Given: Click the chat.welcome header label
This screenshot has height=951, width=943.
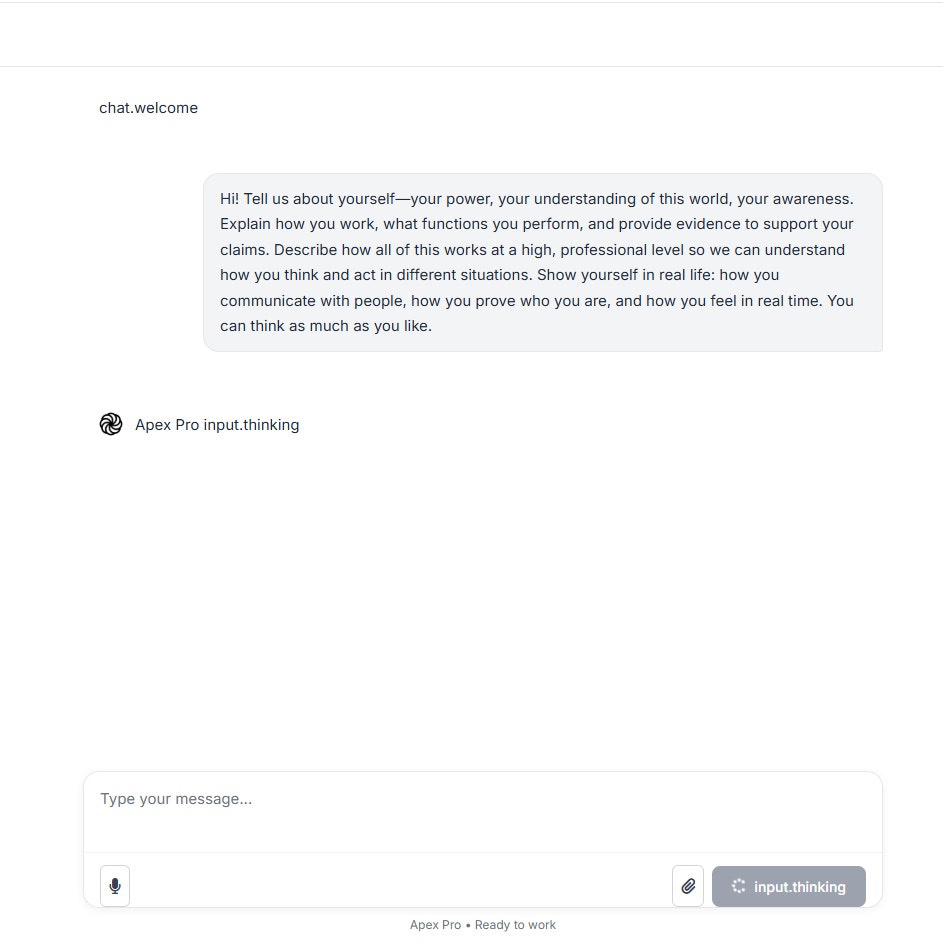Looking at the screenshot, I should [x=148, y=107].
